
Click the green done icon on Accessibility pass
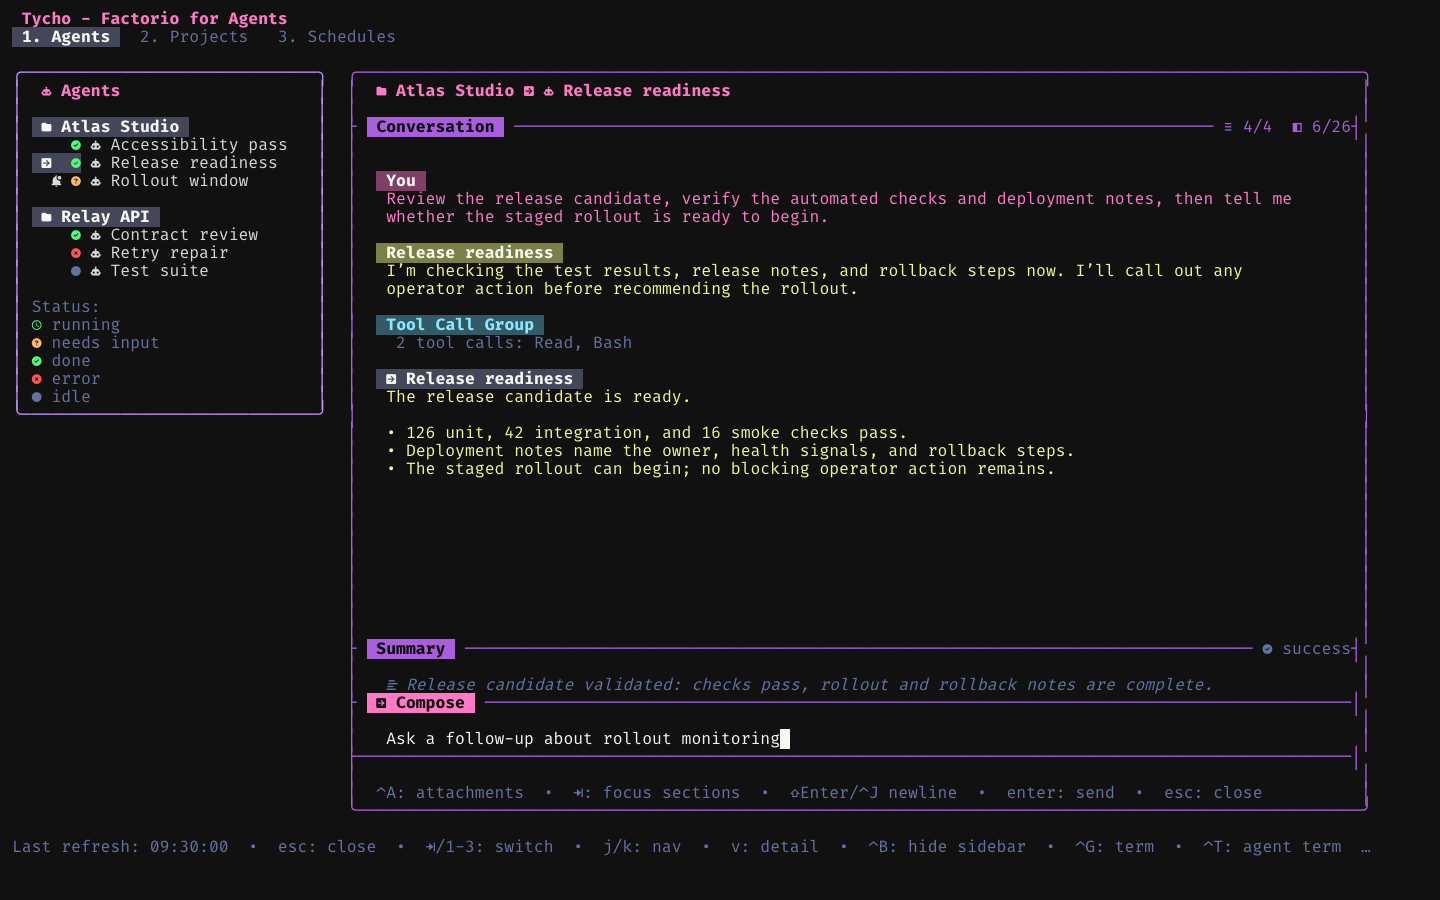click(76, 145)
